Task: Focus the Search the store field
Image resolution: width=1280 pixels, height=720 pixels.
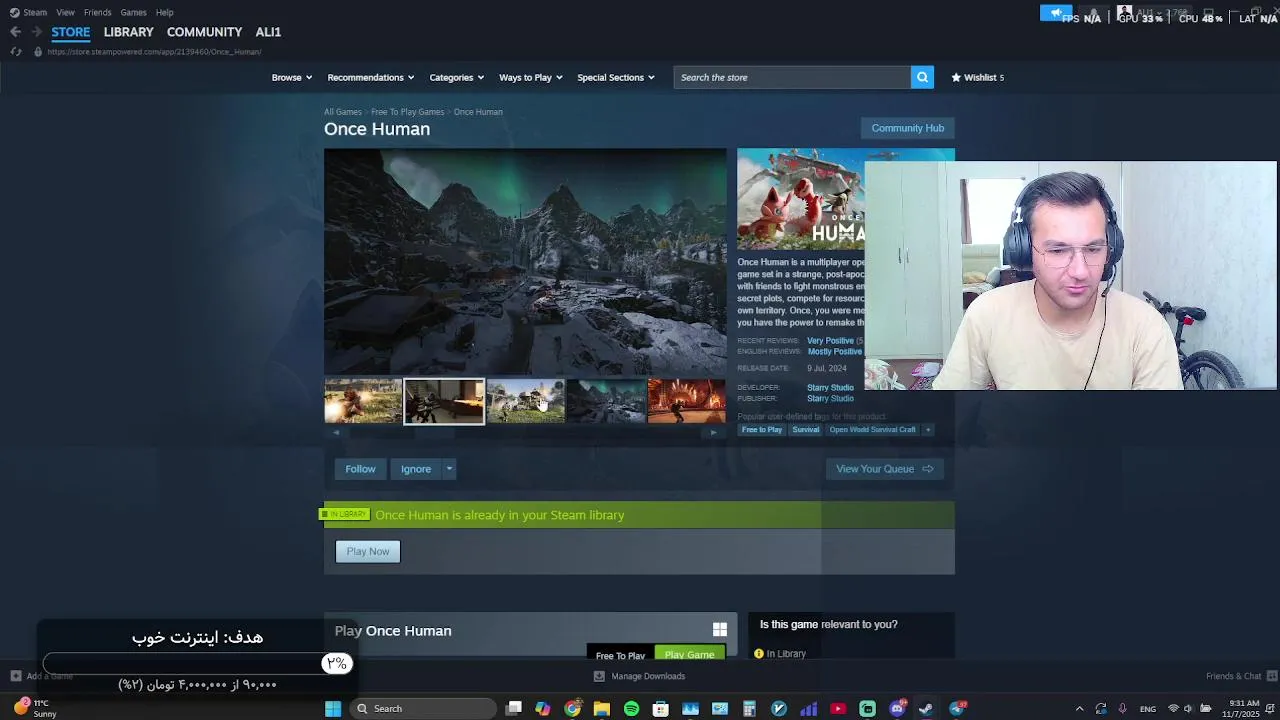Action: (792, 77)
